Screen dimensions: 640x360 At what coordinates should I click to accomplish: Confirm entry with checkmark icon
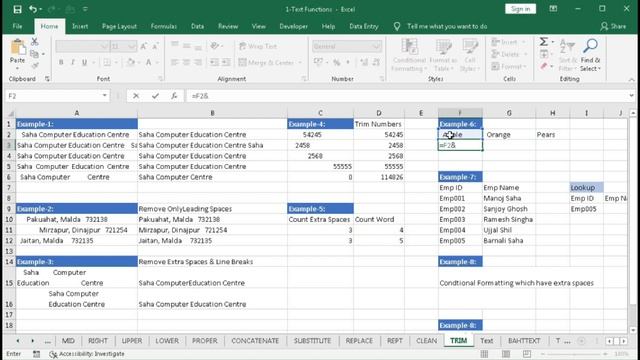click(x=155, y=96)
